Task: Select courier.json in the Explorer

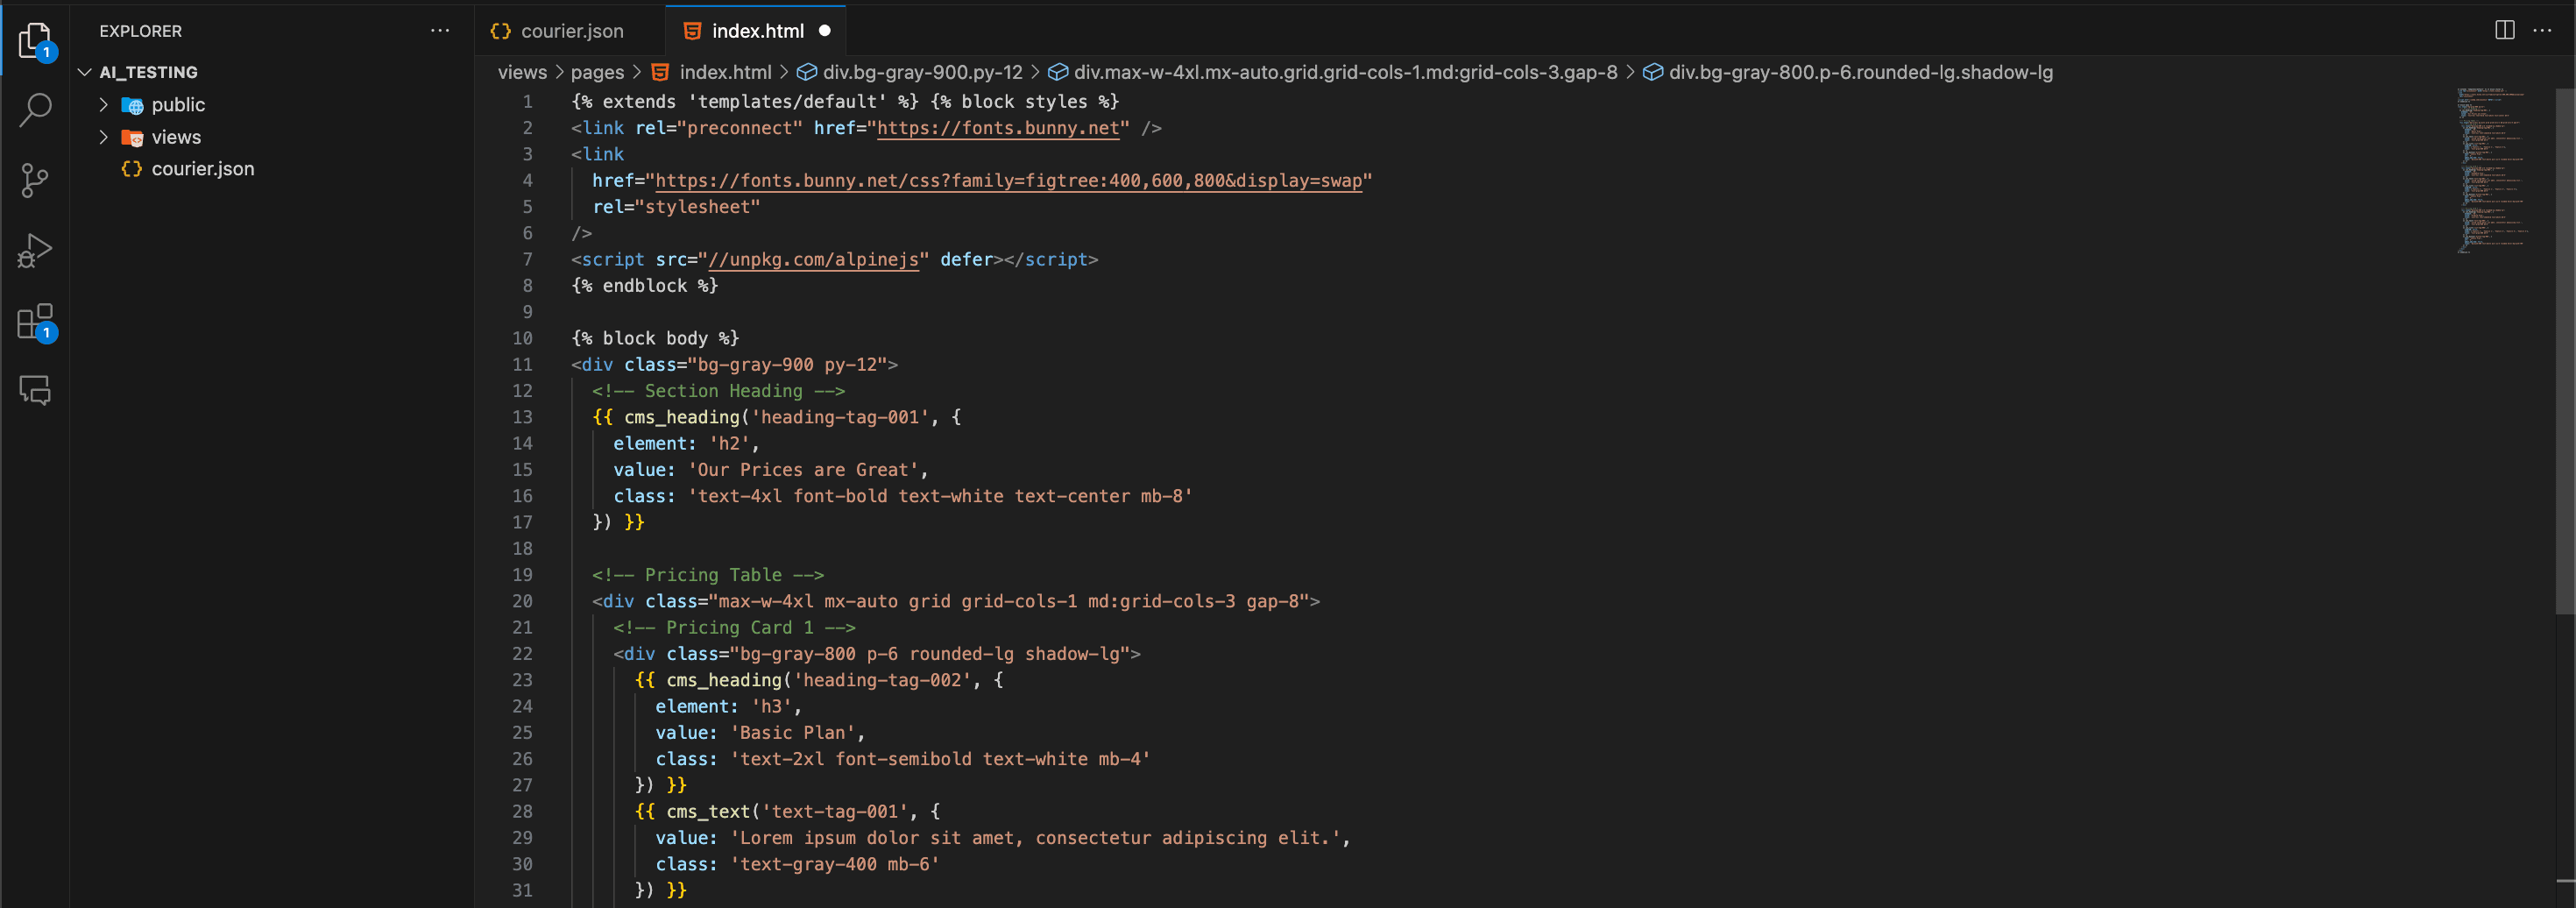Action: pos(203,169)
